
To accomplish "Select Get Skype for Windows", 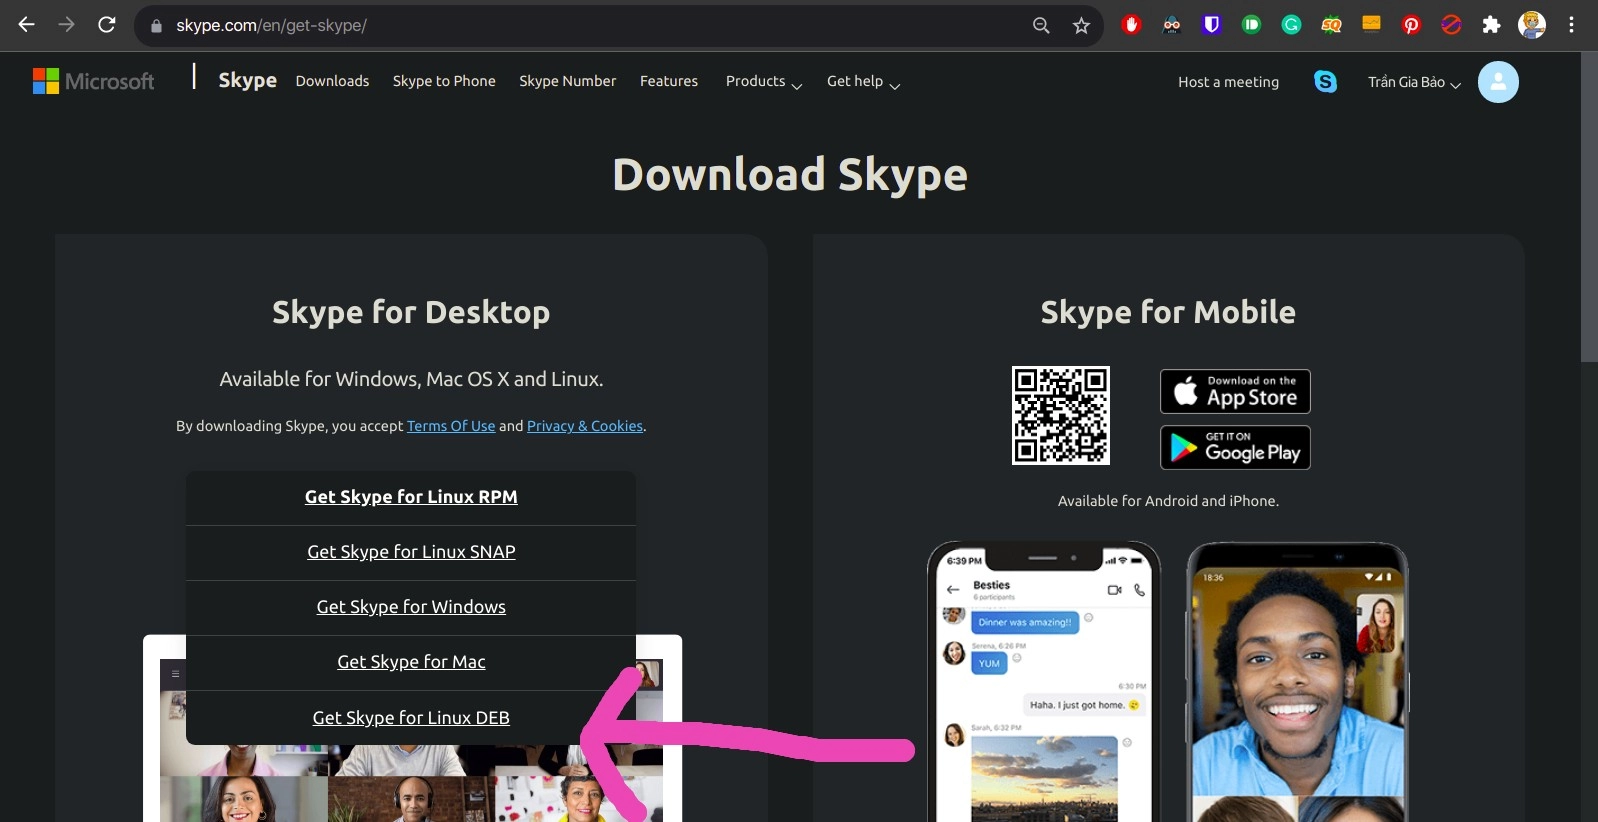I will (x=411, y=608).
